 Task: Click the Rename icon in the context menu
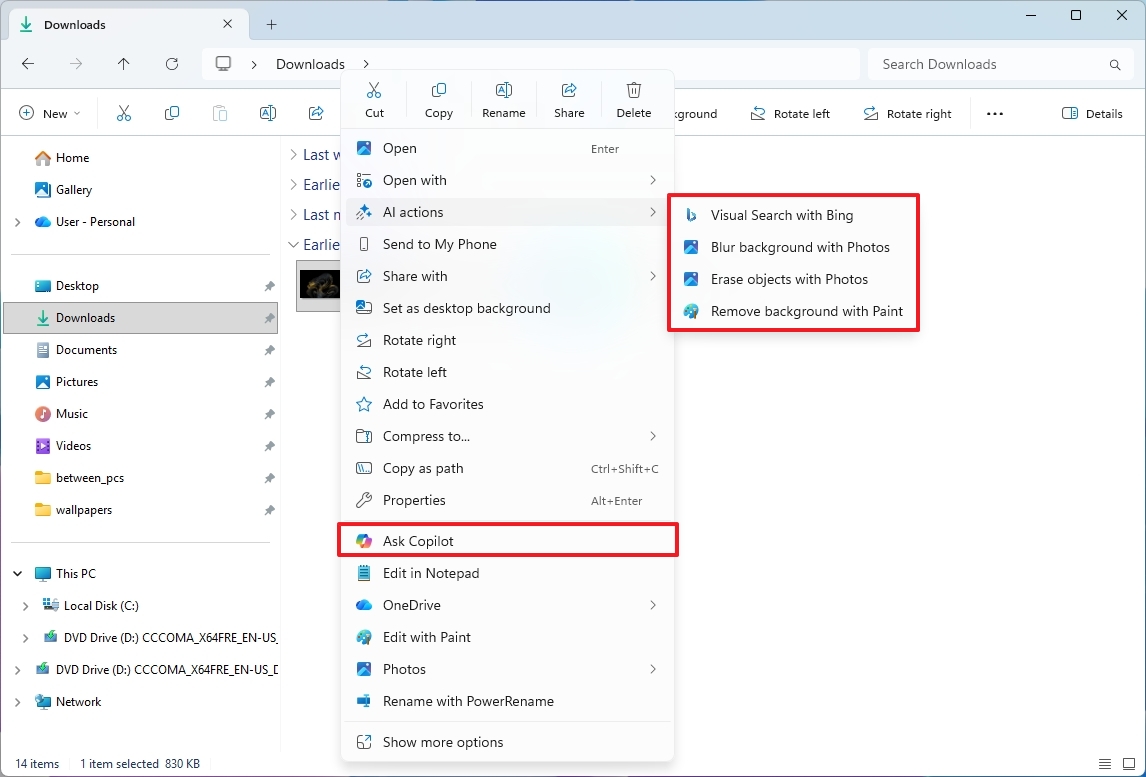pyautogui.click(x=503, y=91)
